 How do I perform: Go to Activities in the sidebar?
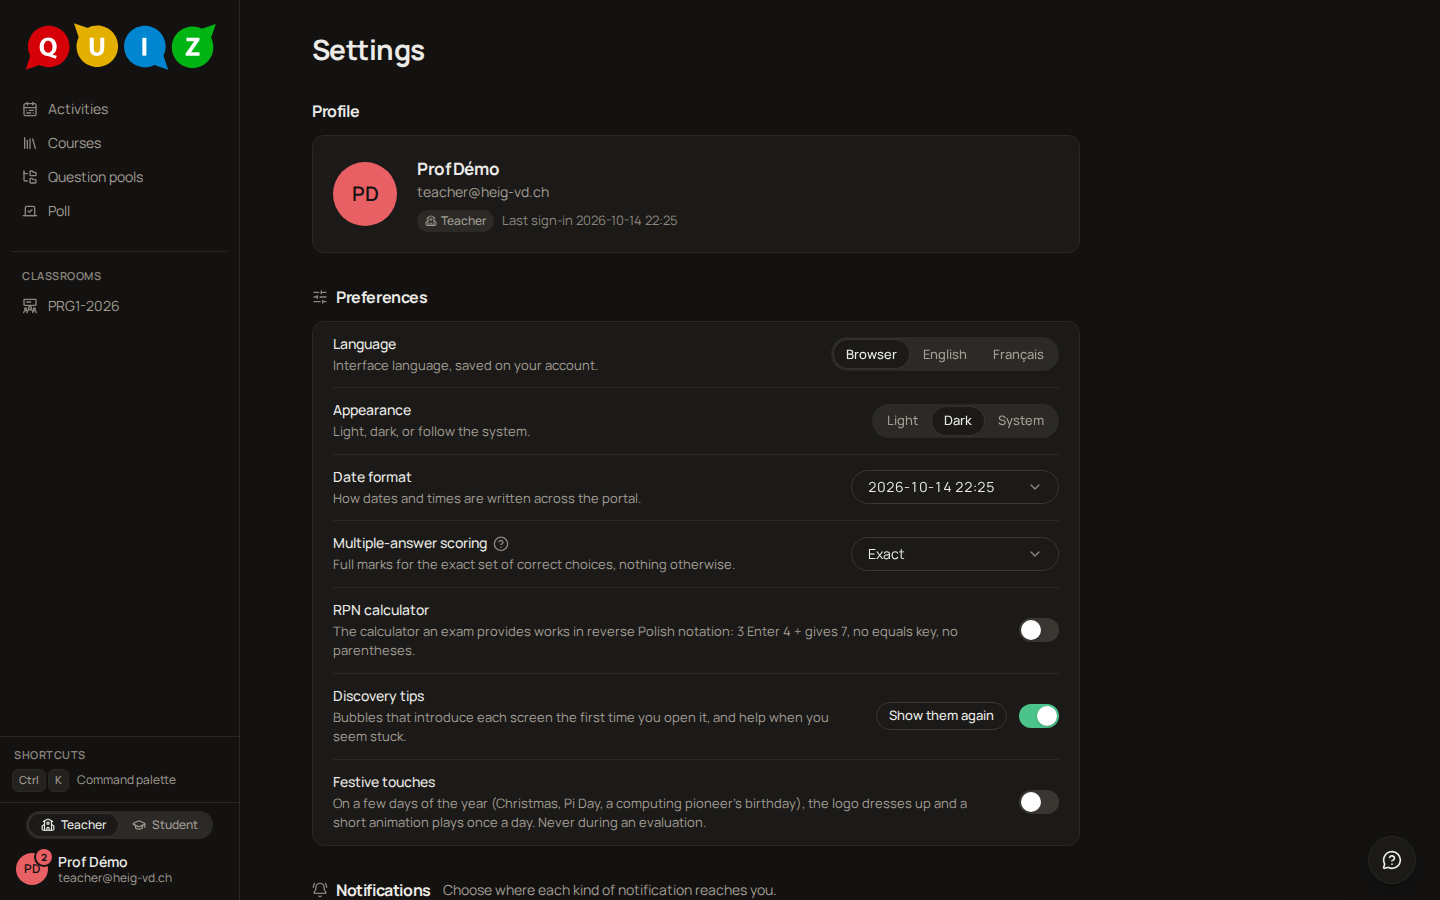(120, 109)
